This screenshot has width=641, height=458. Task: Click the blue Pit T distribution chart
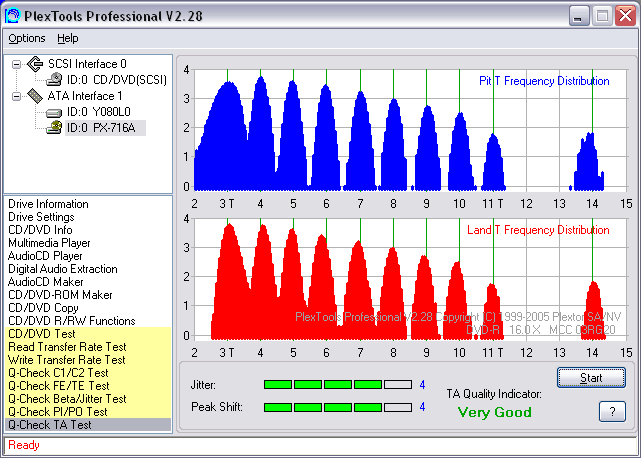(410, 130)
